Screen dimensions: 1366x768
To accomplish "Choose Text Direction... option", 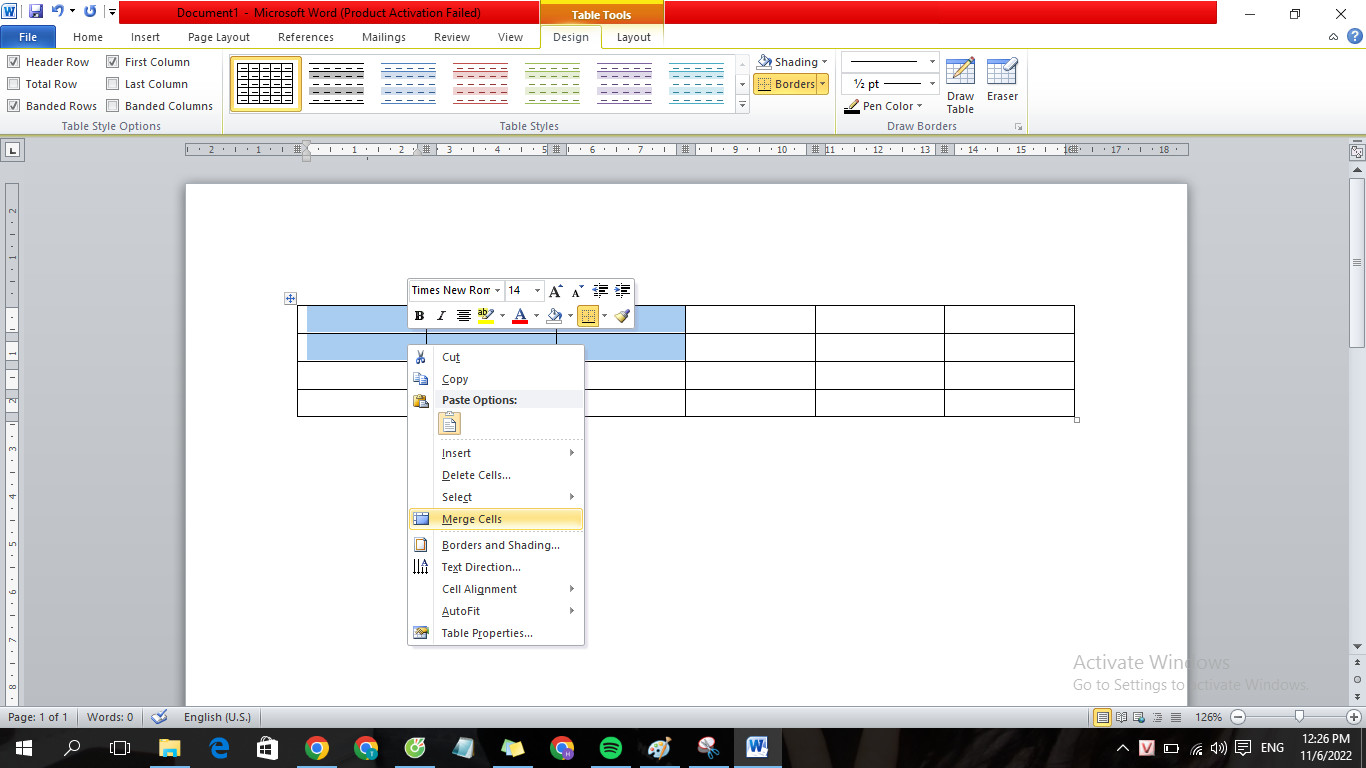I will 496,567.
